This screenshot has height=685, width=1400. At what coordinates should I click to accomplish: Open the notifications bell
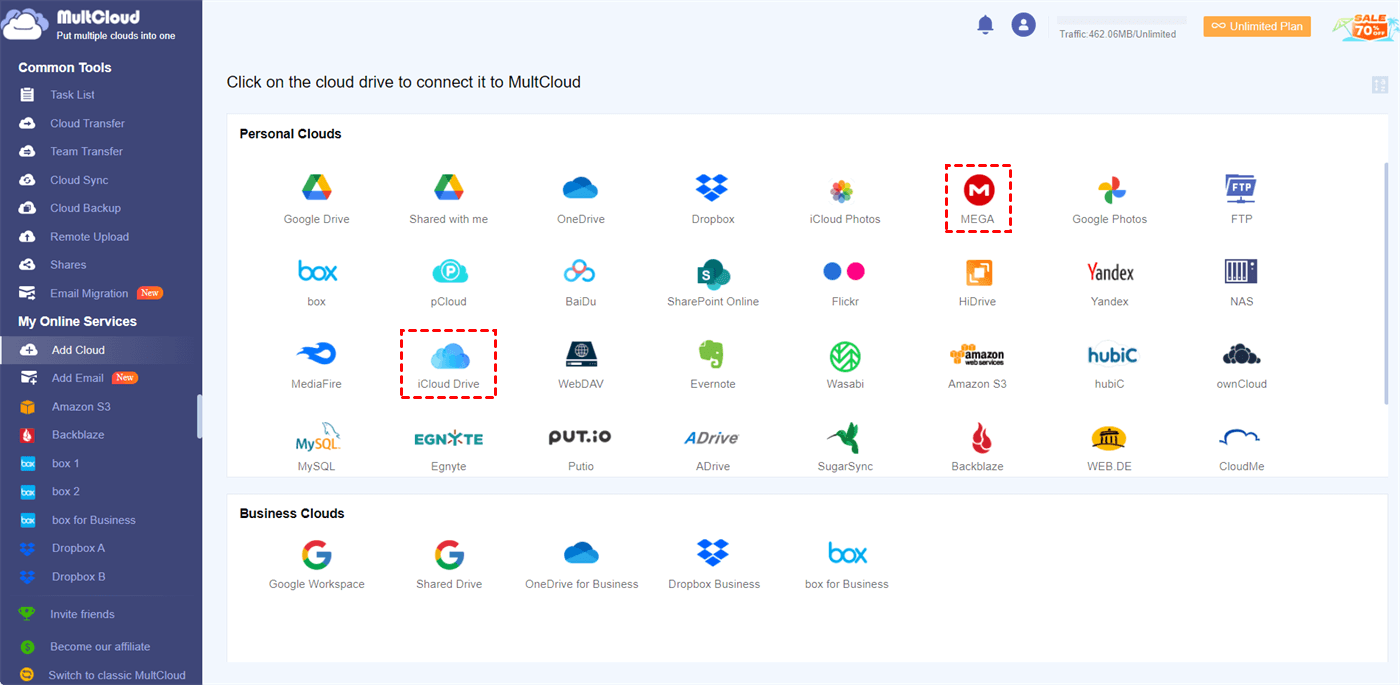coord(985,25)
